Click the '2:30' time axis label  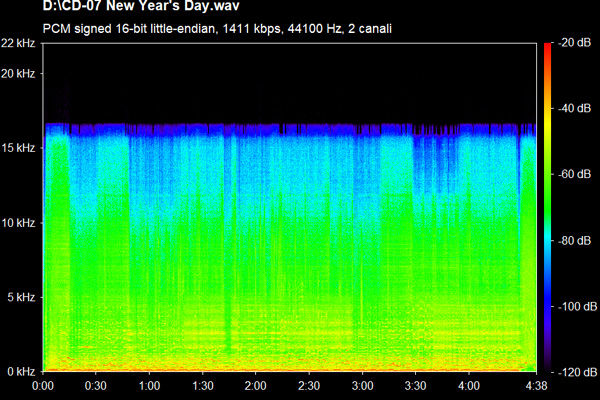(x=309, y=385)
